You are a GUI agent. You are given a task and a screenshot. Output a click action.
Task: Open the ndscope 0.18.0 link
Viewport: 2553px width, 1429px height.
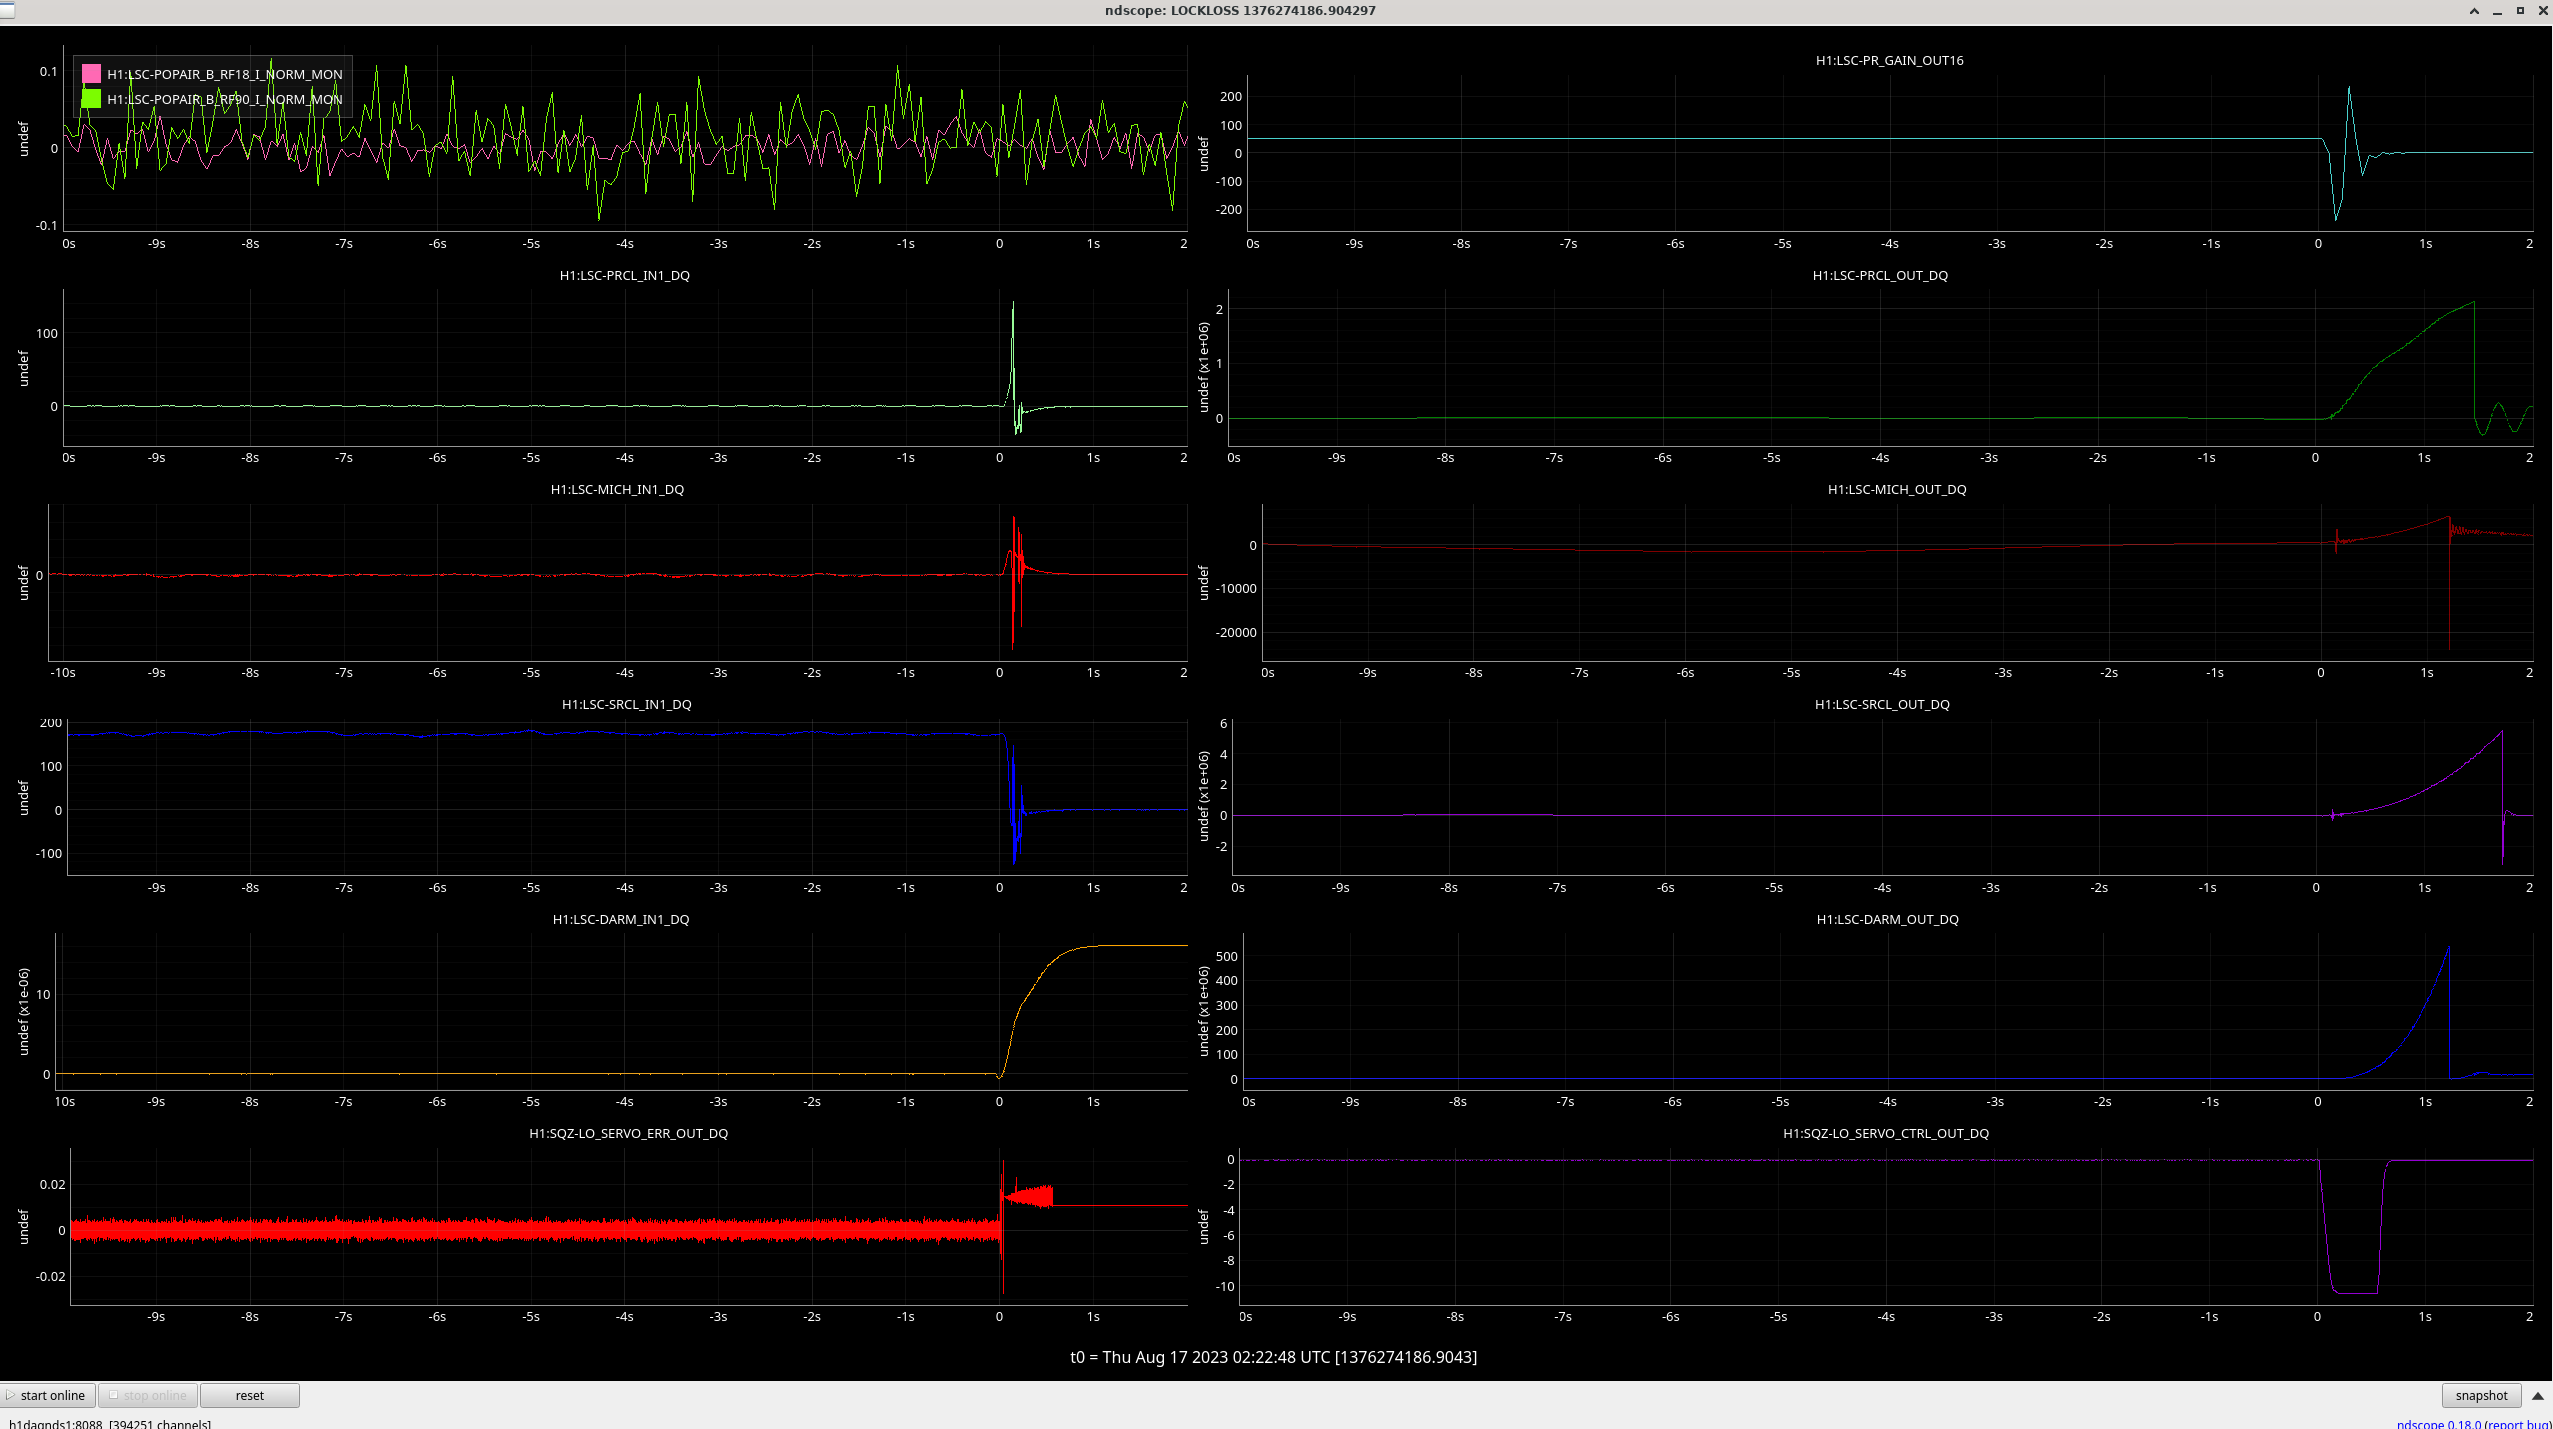pos(2439,1423)
